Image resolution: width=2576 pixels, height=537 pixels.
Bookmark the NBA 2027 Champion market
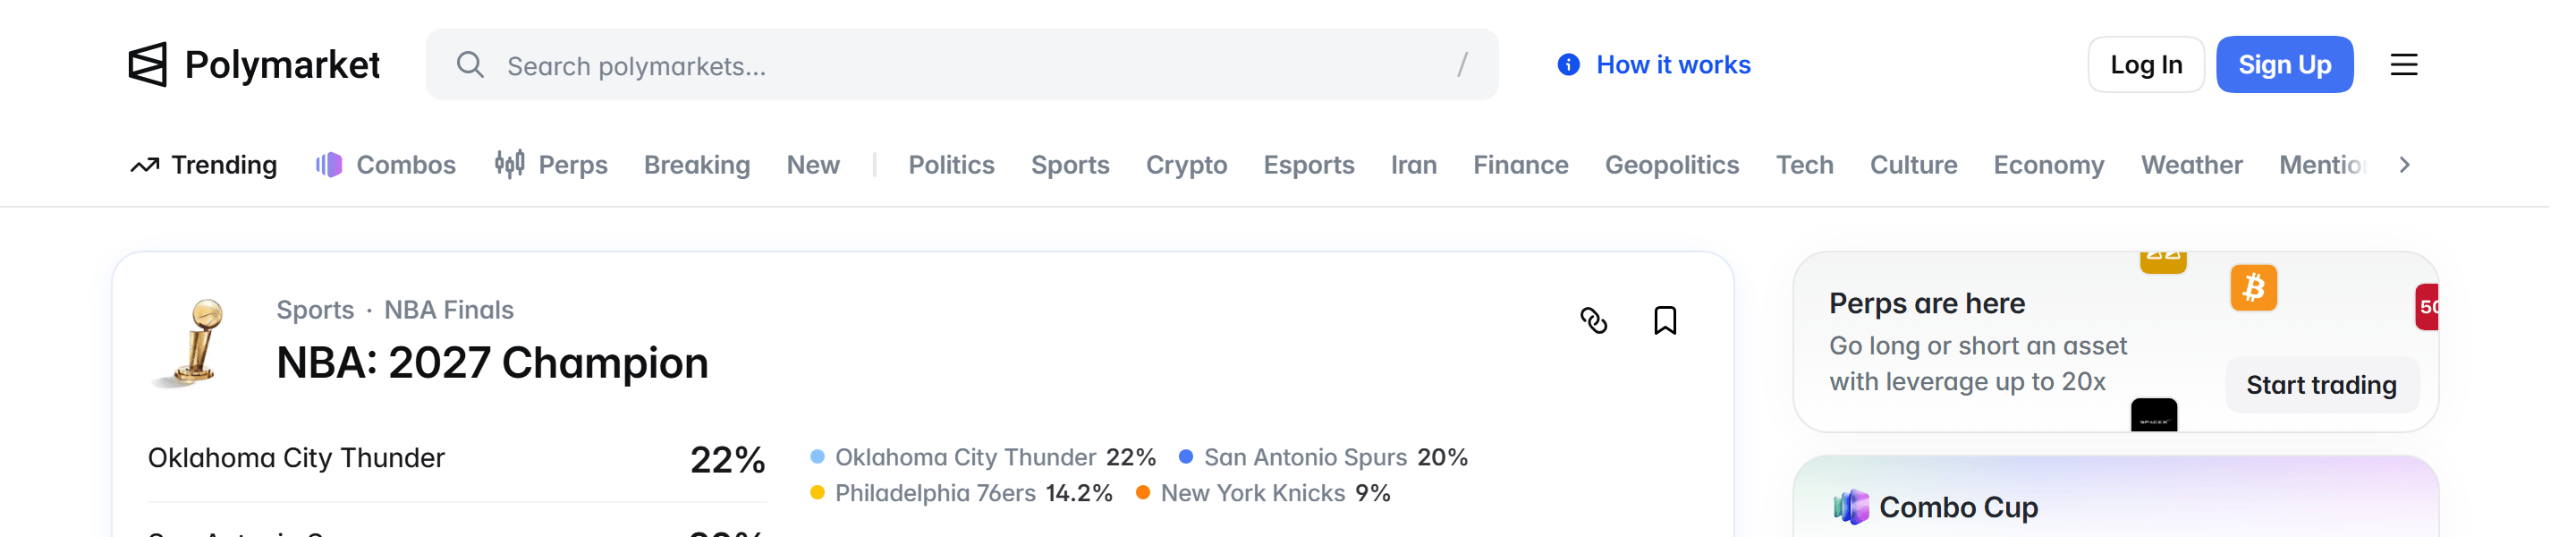tap(1664, 320)
